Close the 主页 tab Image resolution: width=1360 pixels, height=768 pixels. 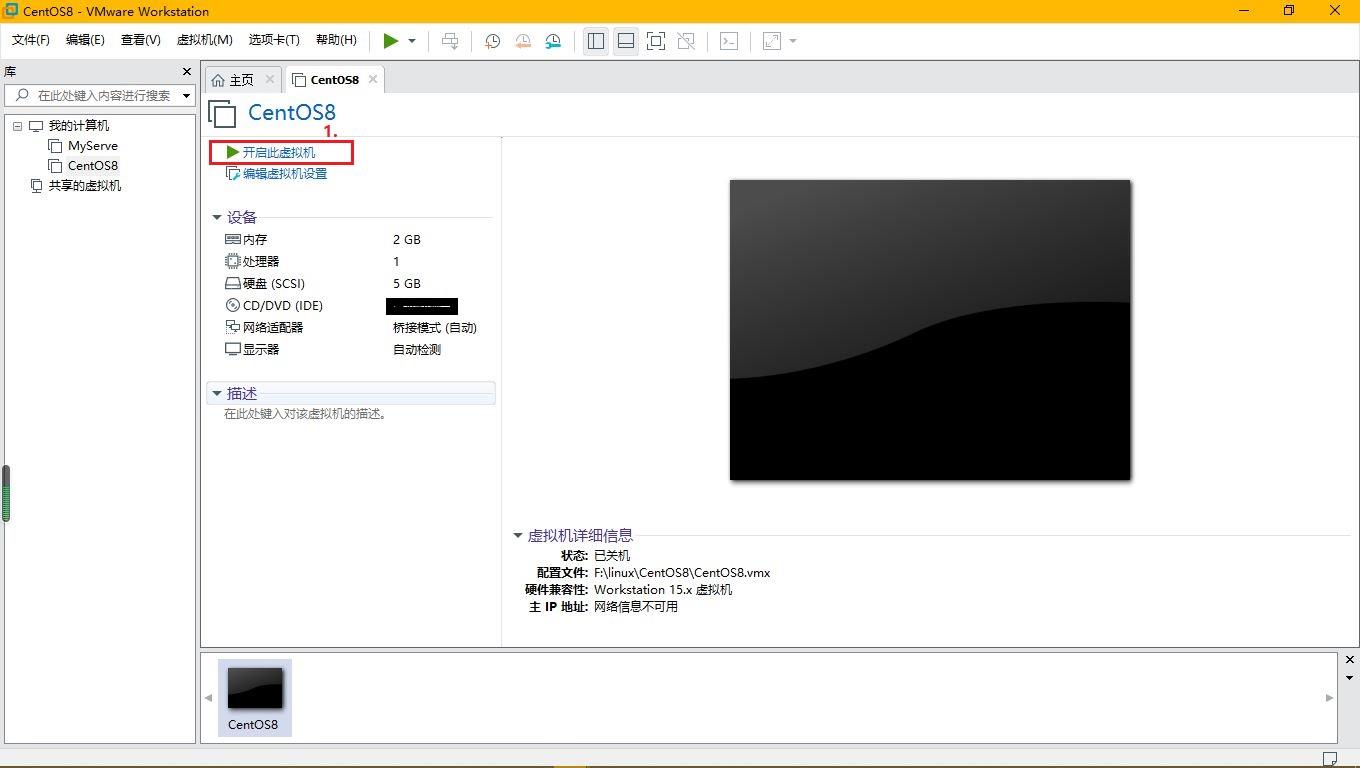tap(270, 79)
